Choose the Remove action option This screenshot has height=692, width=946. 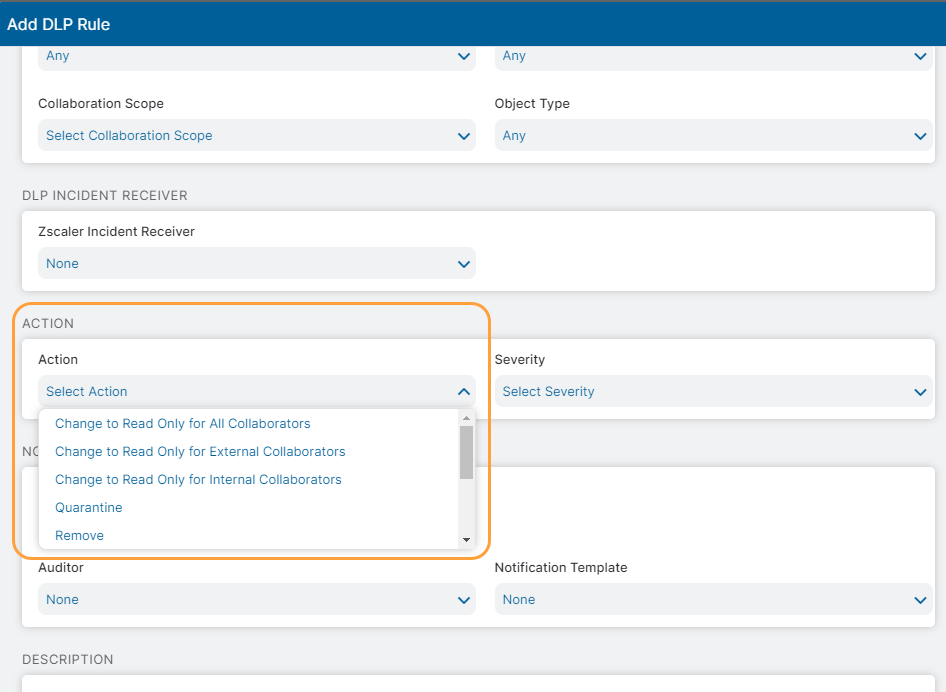(x=80, y=536)
